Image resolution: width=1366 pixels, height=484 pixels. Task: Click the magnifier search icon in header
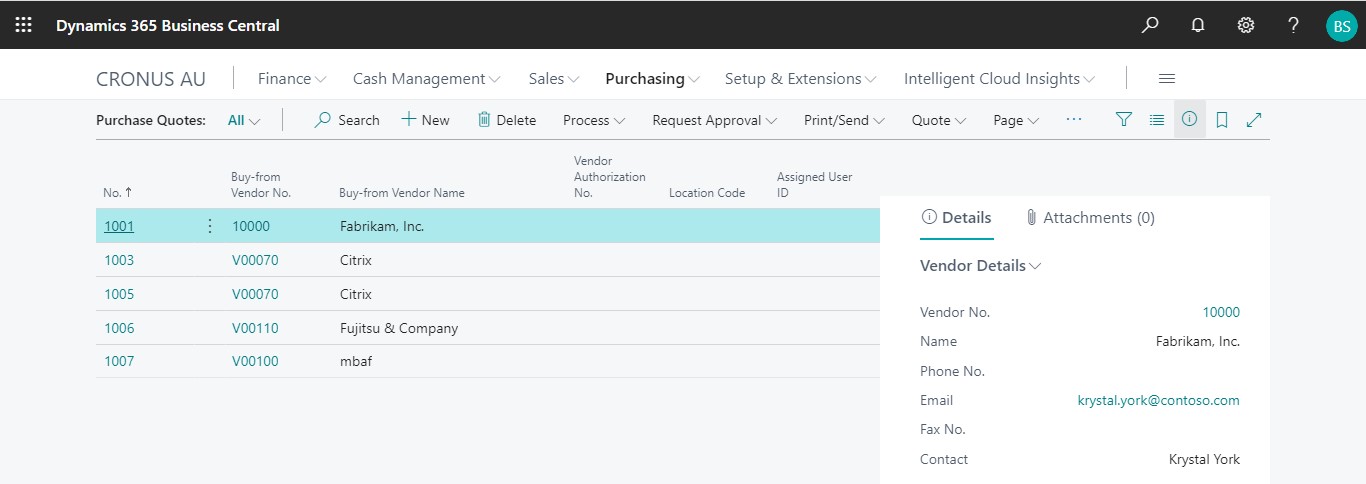(x=1150, y=25)
